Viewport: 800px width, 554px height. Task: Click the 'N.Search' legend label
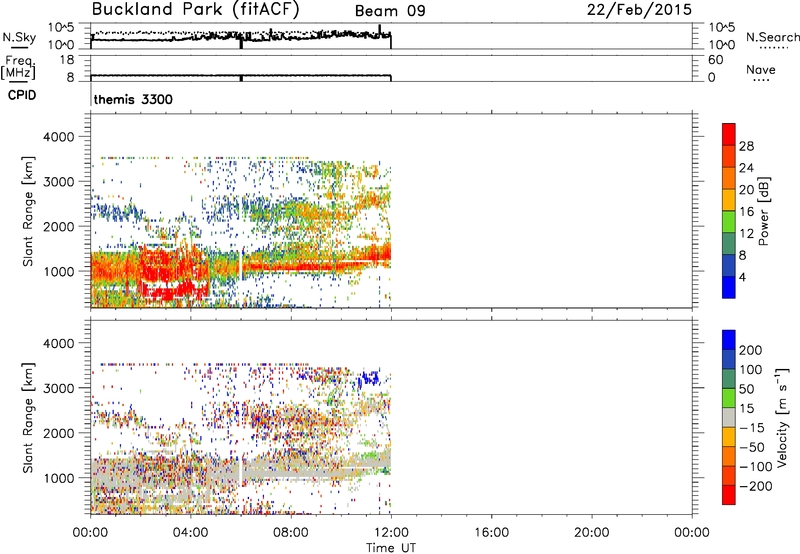click(x=773, y=37)
